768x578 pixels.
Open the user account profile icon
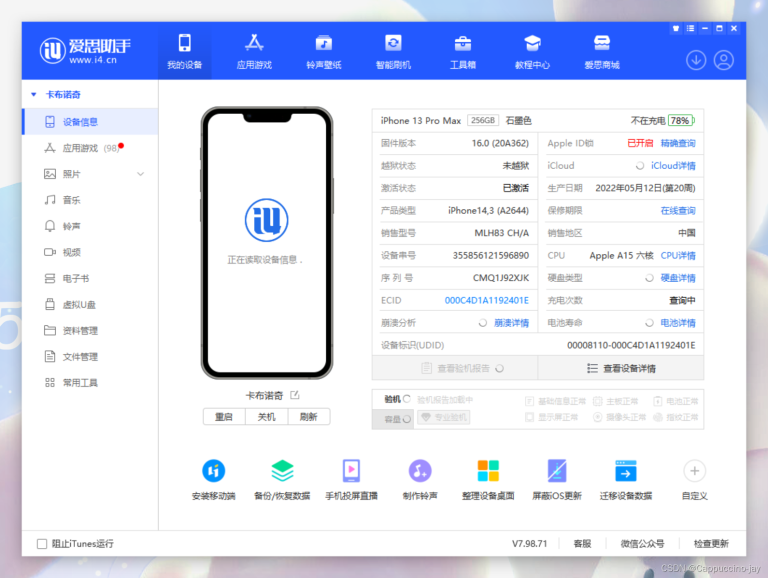tap(723, 60)
